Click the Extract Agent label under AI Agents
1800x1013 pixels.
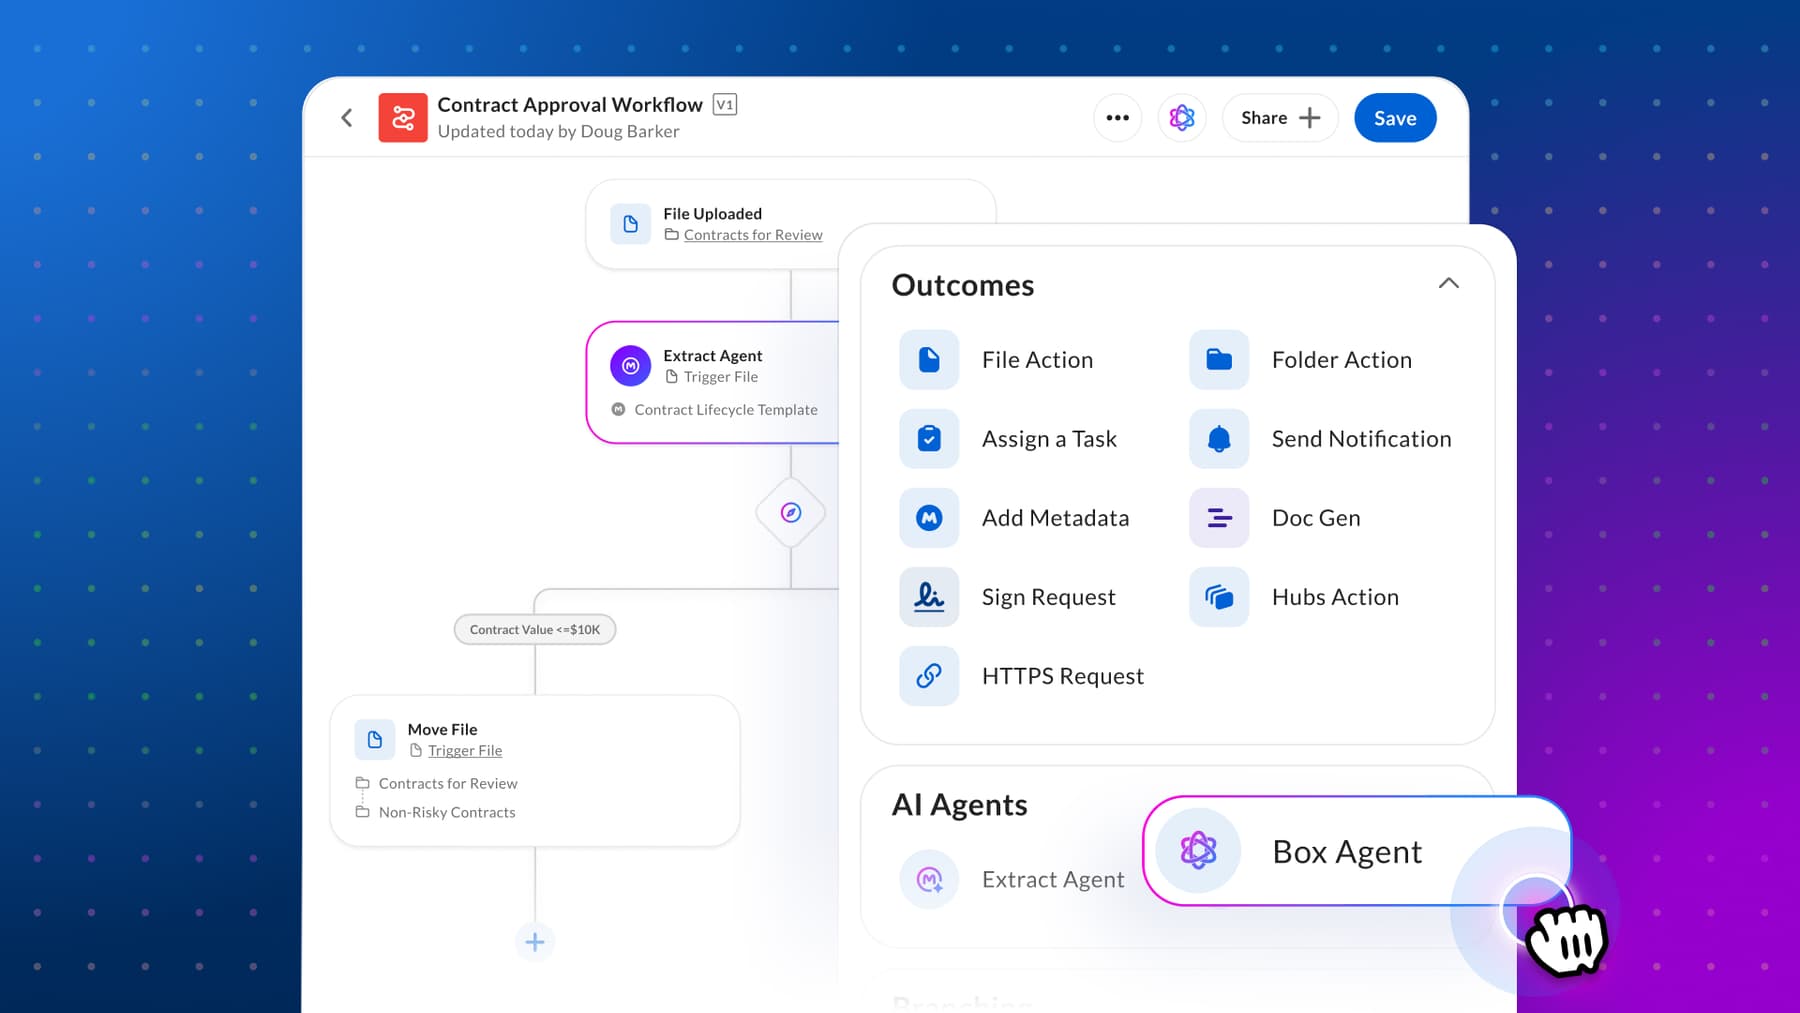[x=1053, y=880]
